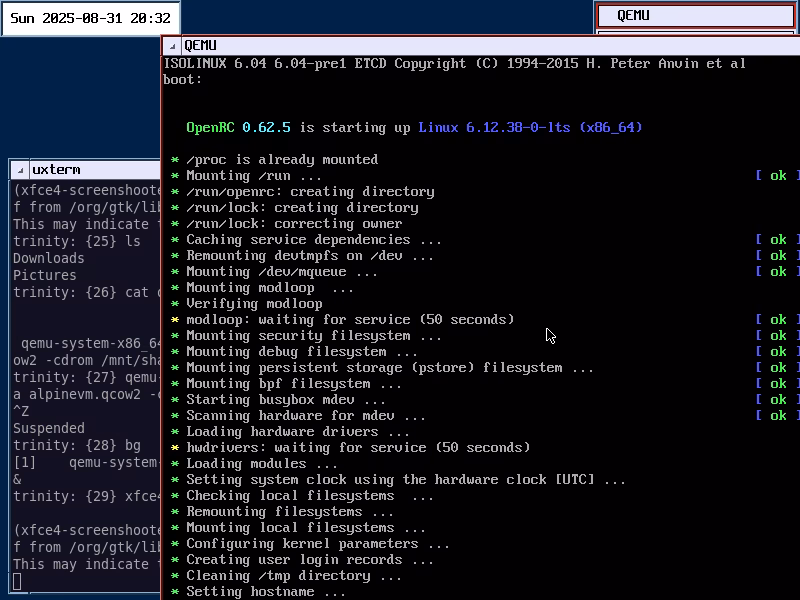Screen dimensions: 800x600
Task: Click the green asterisk beside Loading modules
Action: coord(175,464)
